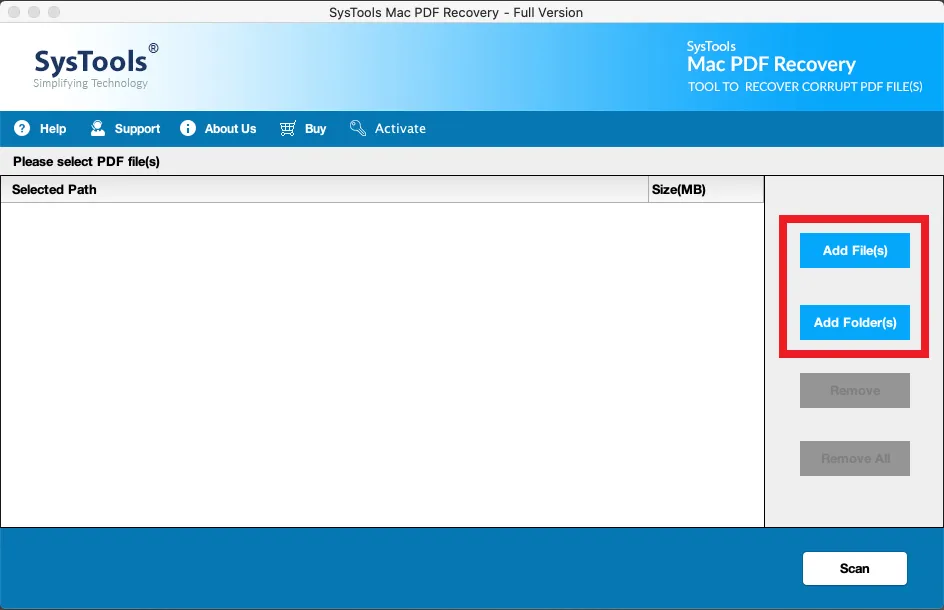This screenshot has height=610, width=944.
Task: Click the Add File(s) button
Action: (x=854, y=251)
